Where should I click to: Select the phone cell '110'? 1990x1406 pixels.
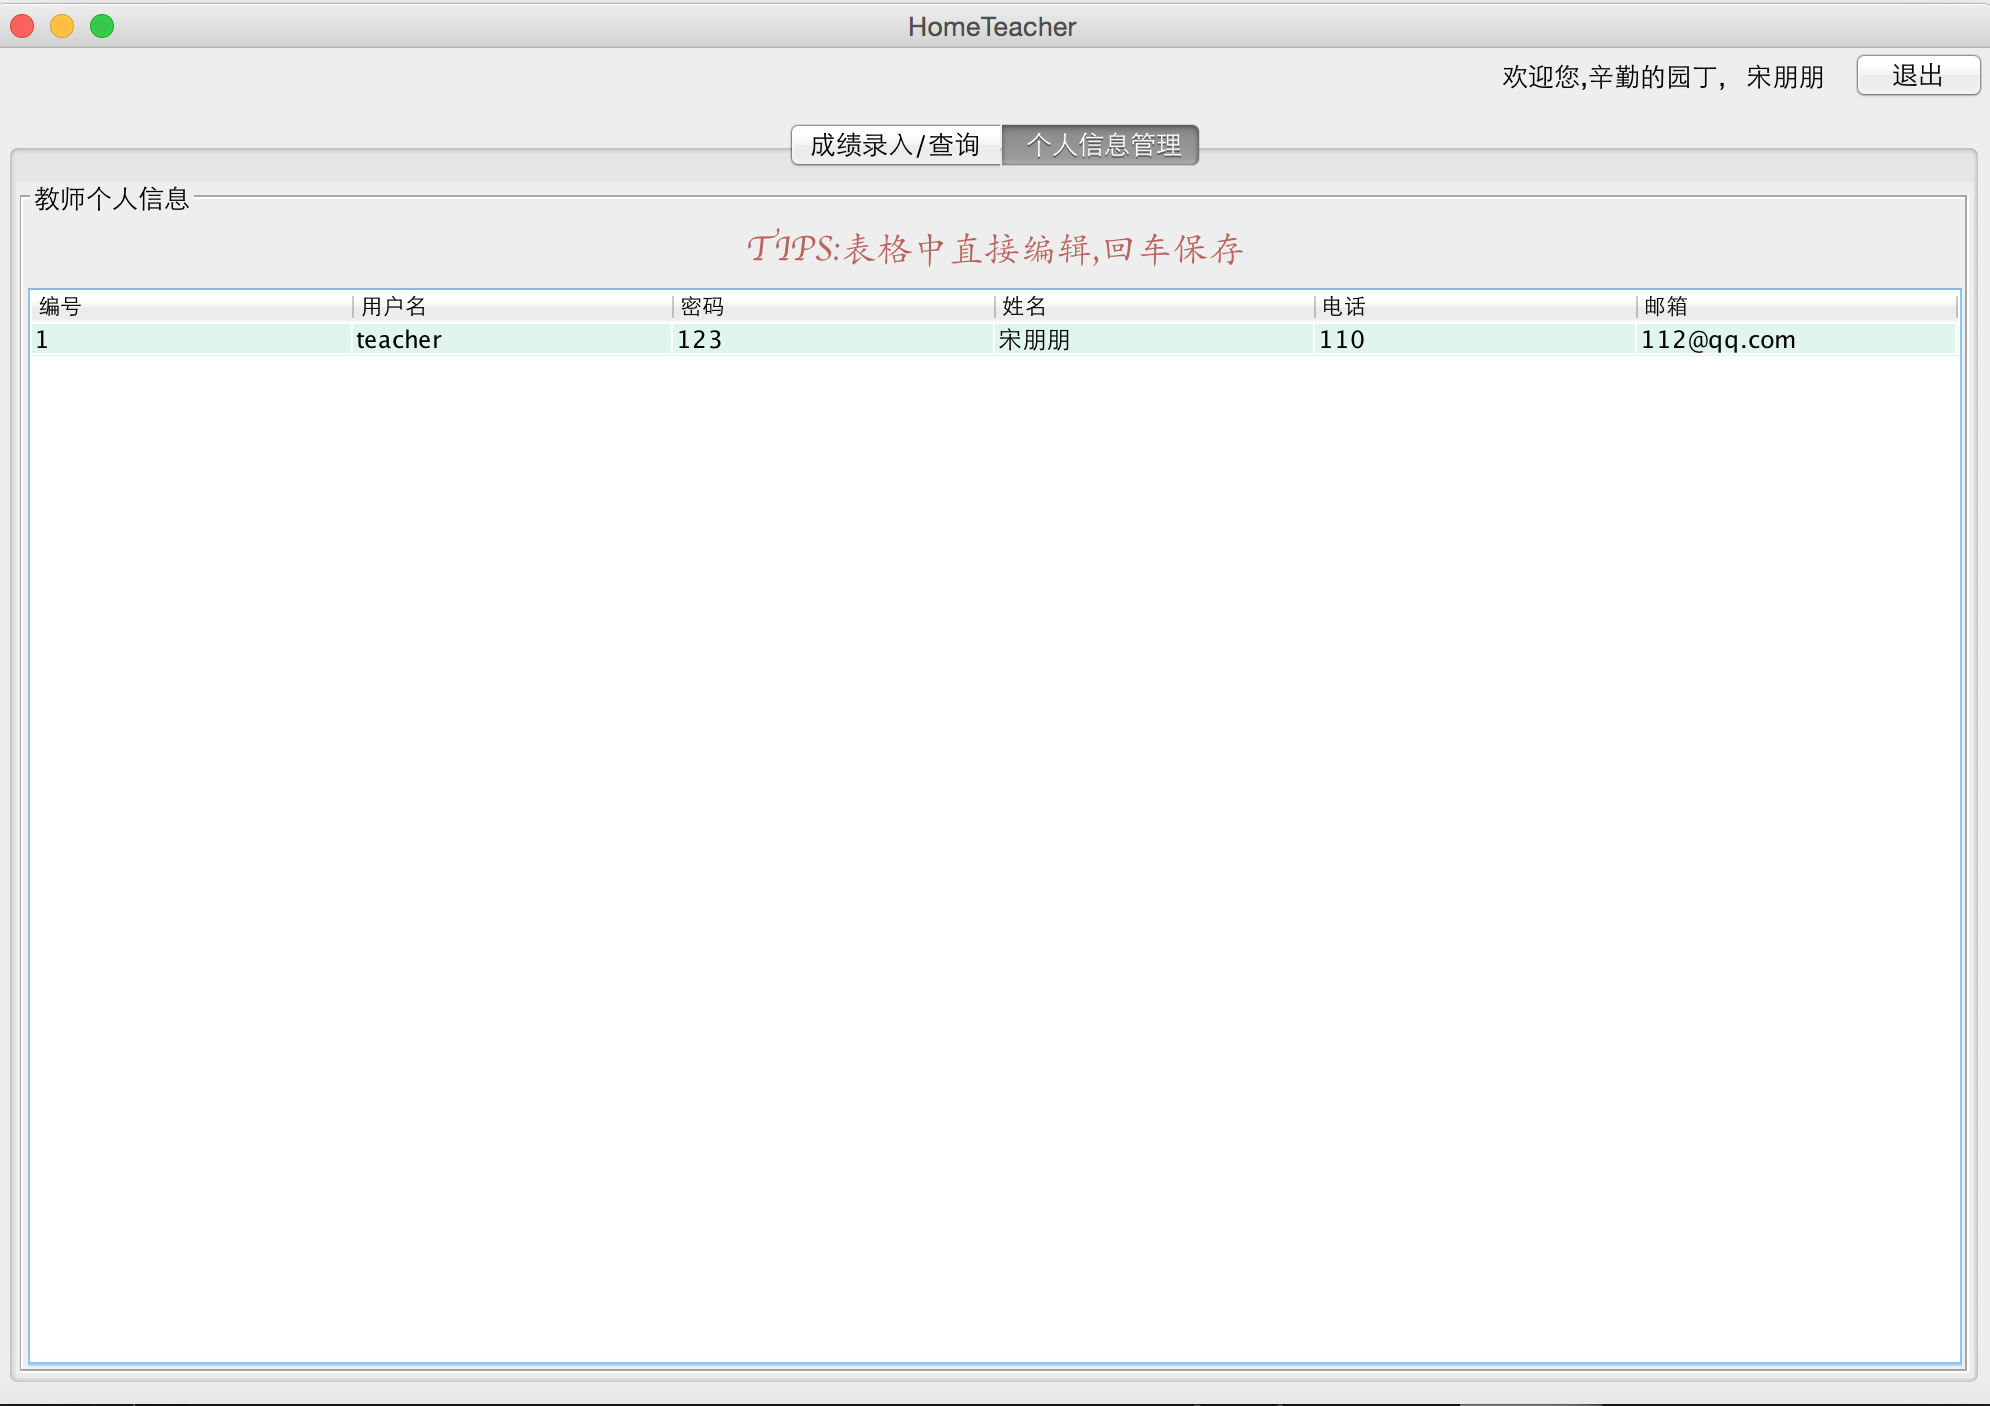point(1476,339)
